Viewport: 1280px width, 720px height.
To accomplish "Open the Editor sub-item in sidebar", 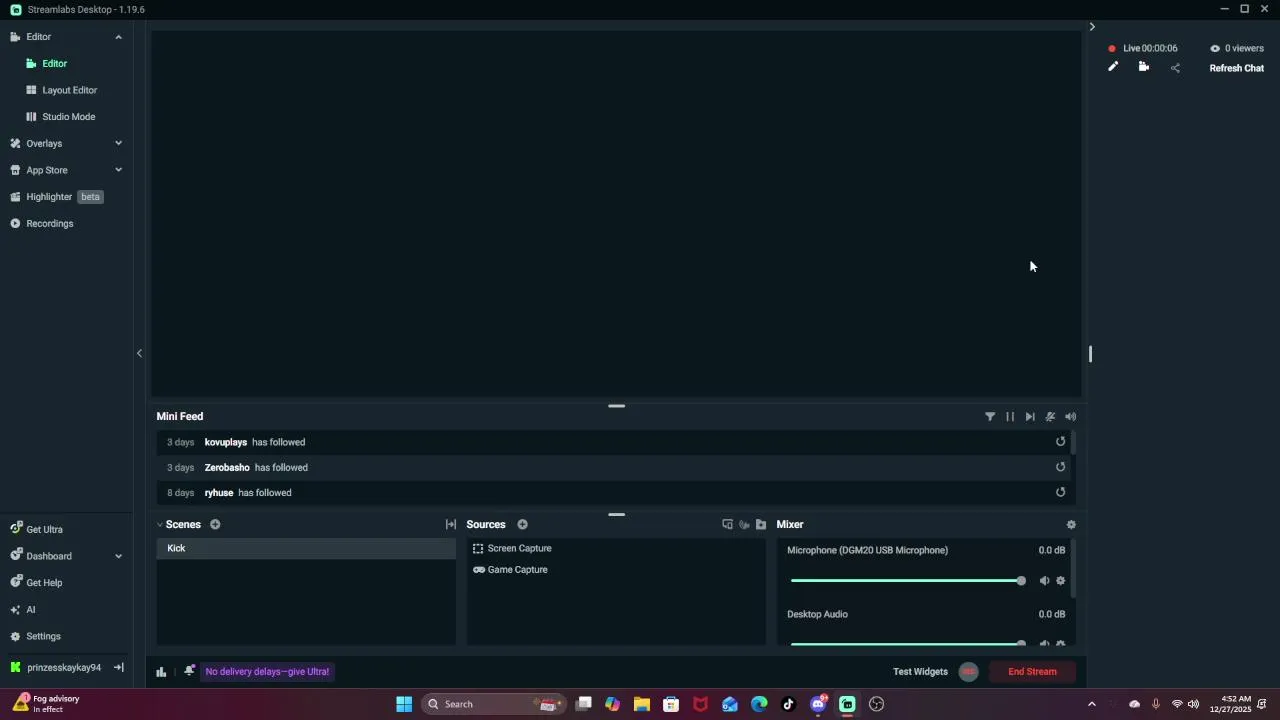I will pyautogui.click(x=55, y=63).
